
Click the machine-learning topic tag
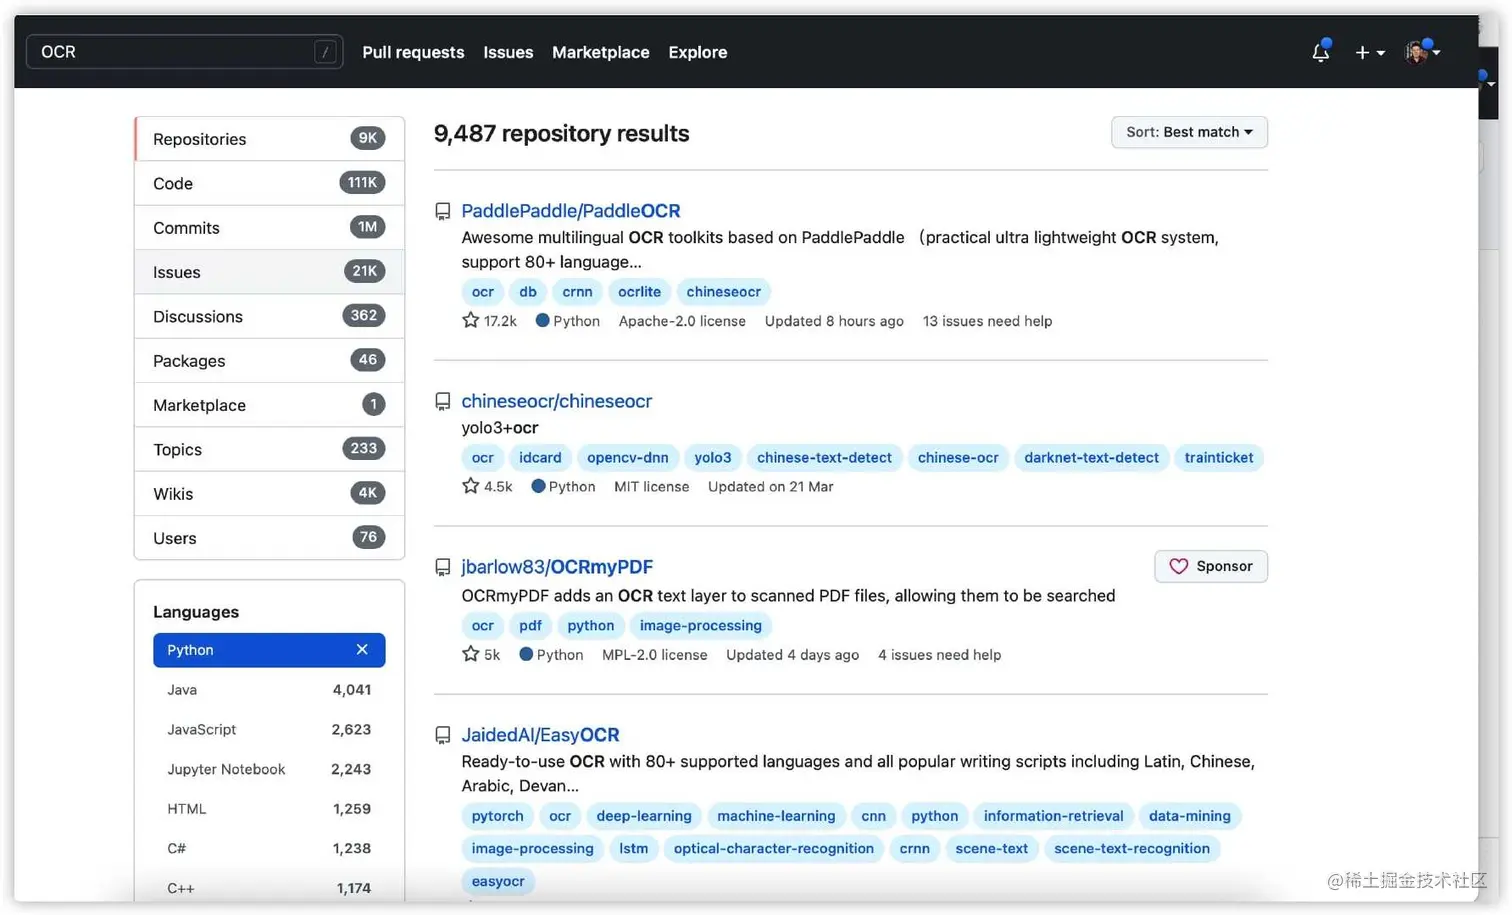776,816
